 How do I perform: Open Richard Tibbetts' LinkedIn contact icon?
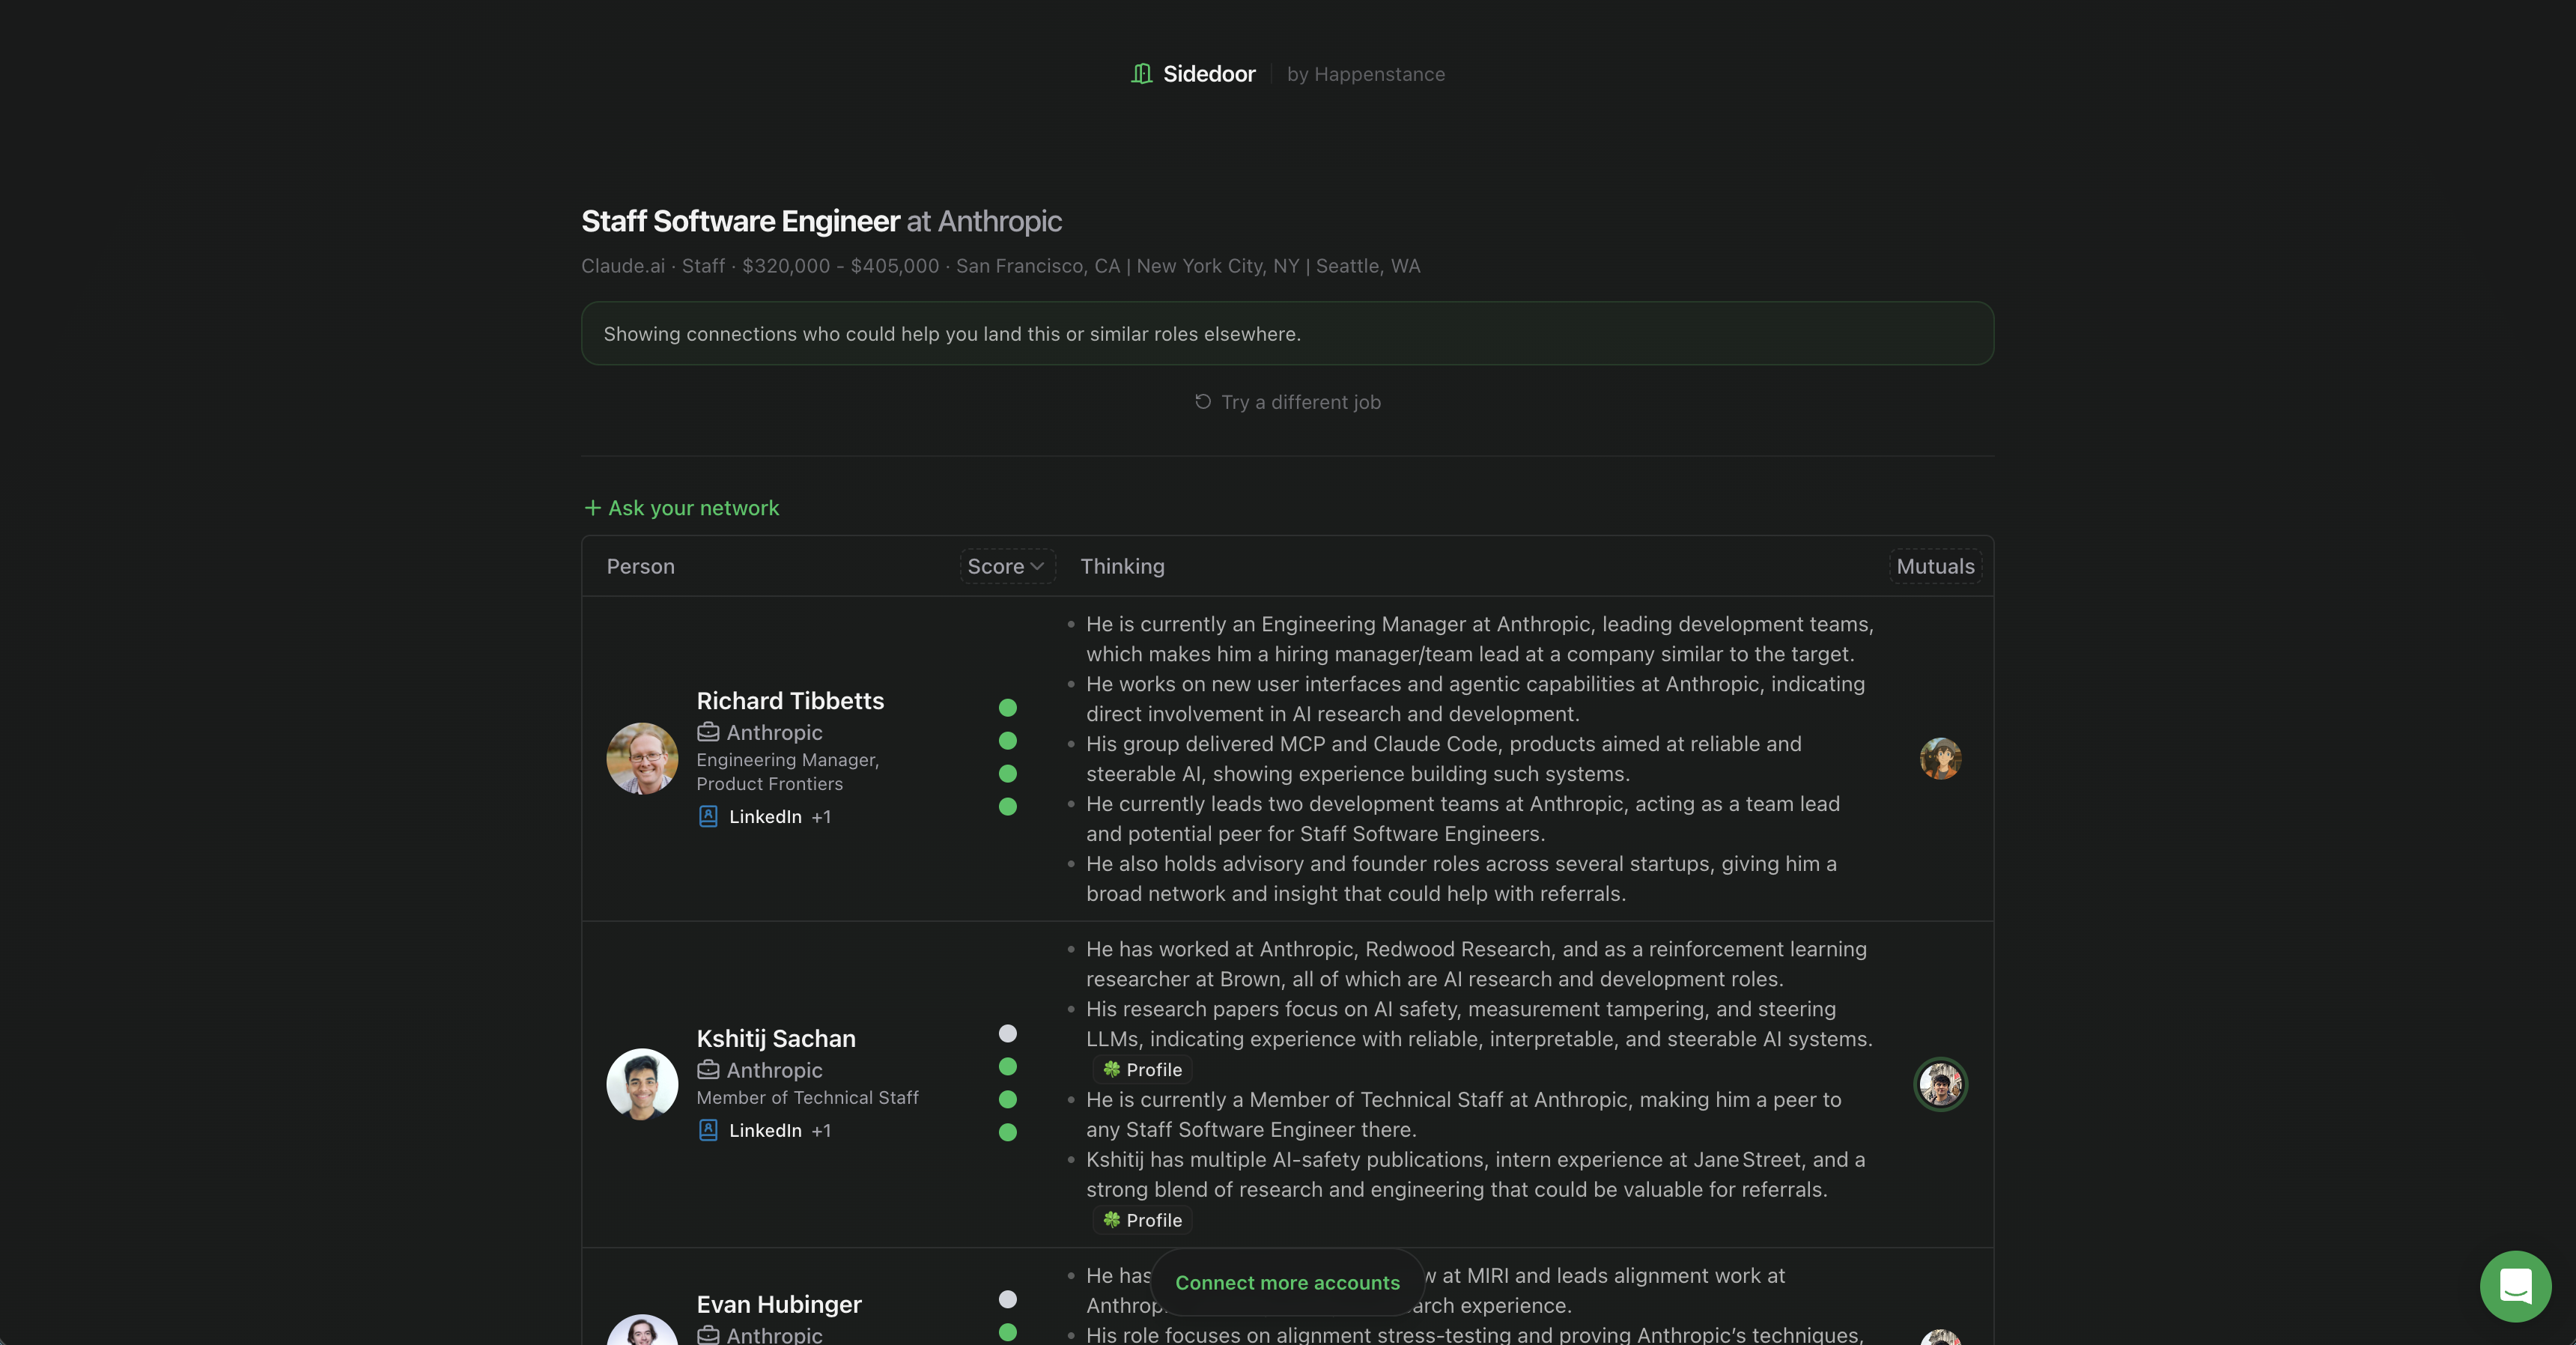point(708,816)
